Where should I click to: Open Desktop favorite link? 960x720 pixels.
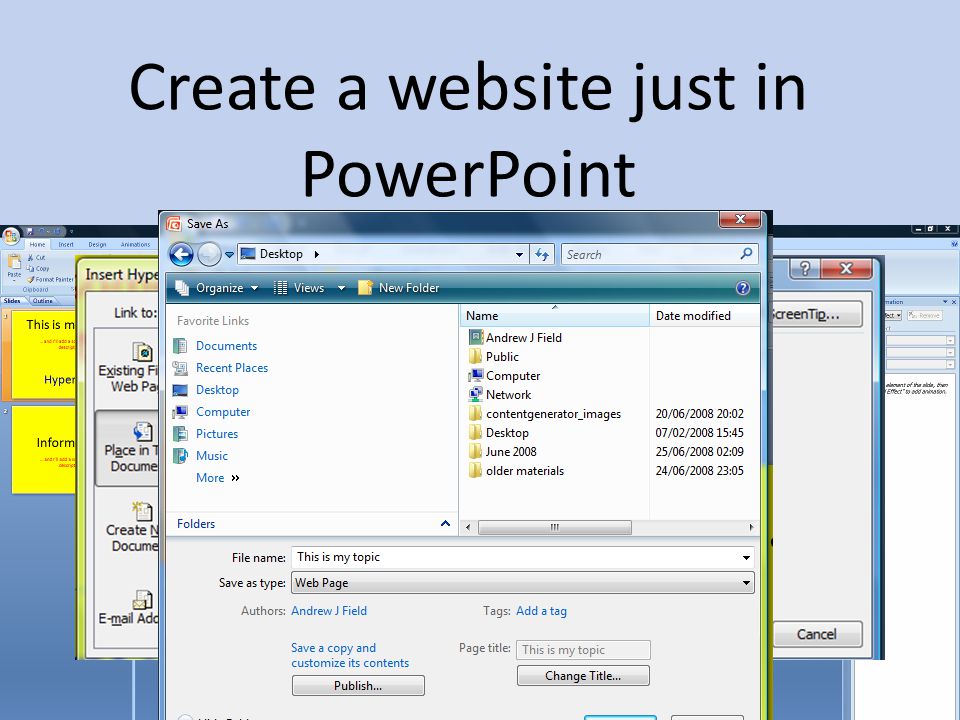(217, 390)
